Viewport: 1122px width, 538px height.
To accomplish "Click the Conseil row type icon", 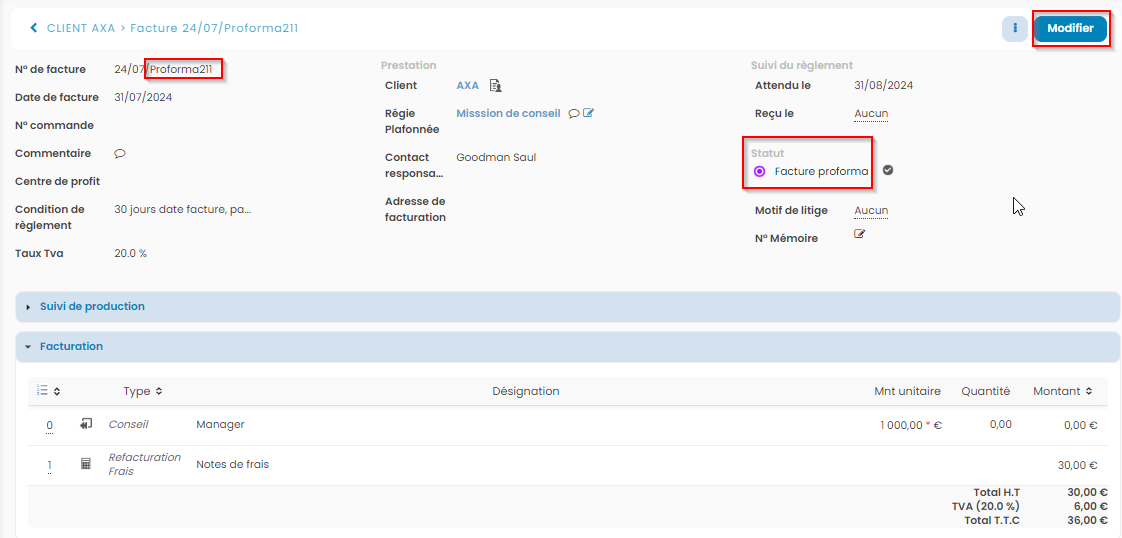I will (85, 425).
